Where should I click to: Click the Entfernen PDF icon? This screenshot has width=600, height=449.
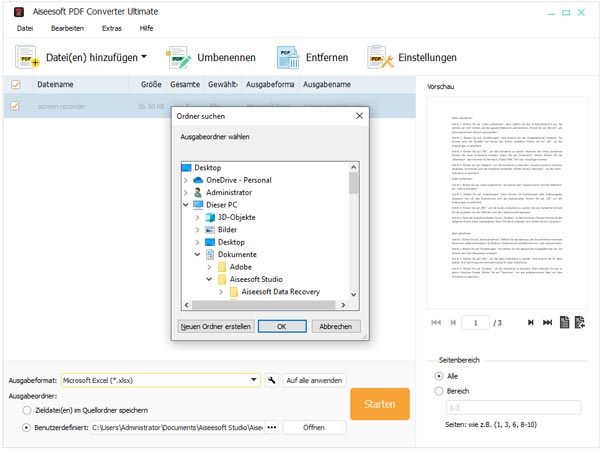[290, 58]
